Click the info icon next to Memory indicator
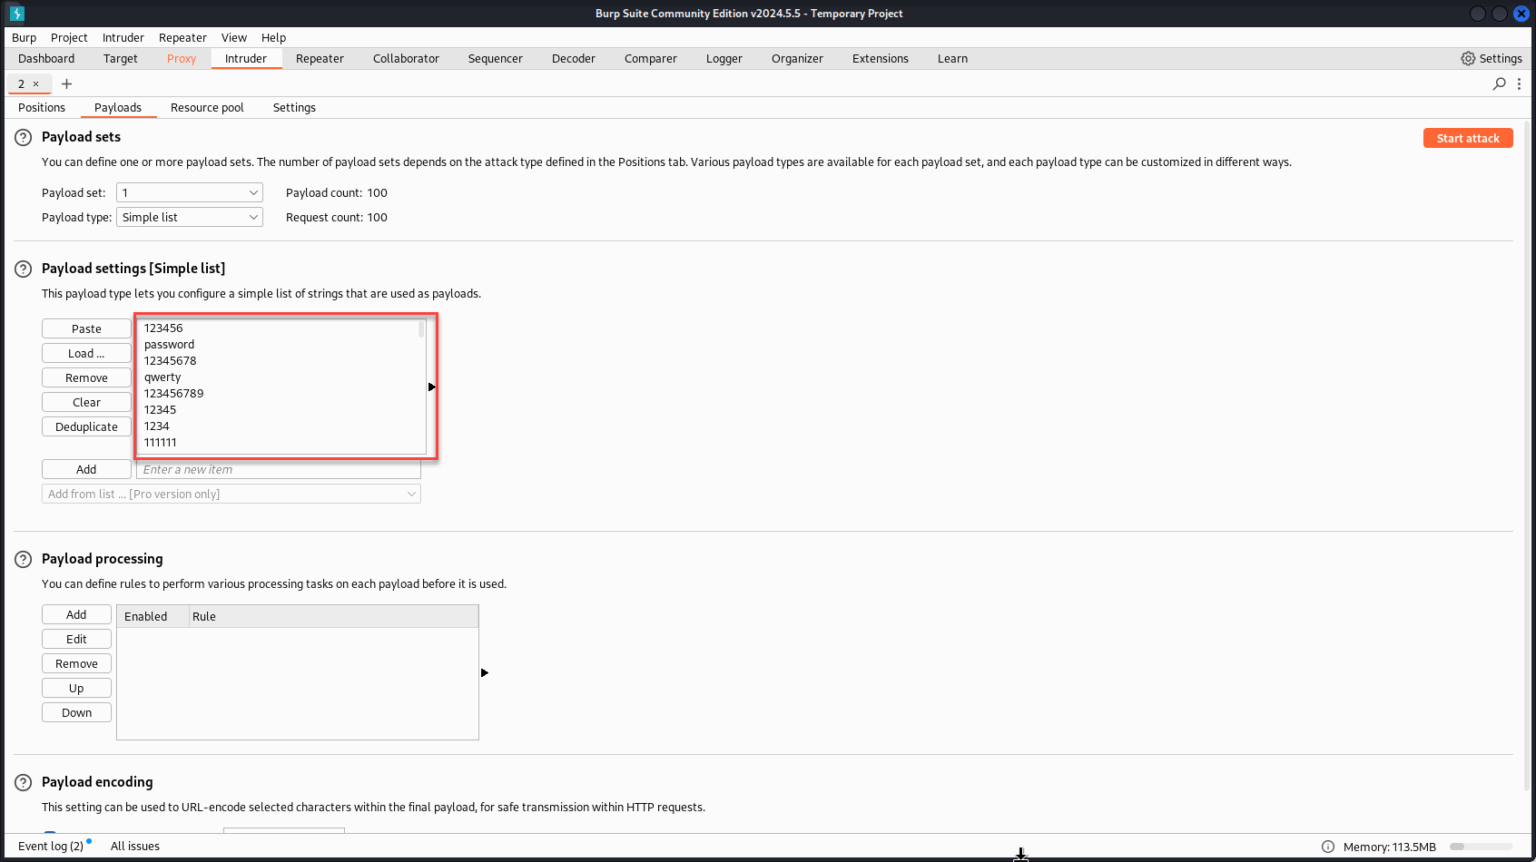 pyautogui.click(x=1327, y=846)
